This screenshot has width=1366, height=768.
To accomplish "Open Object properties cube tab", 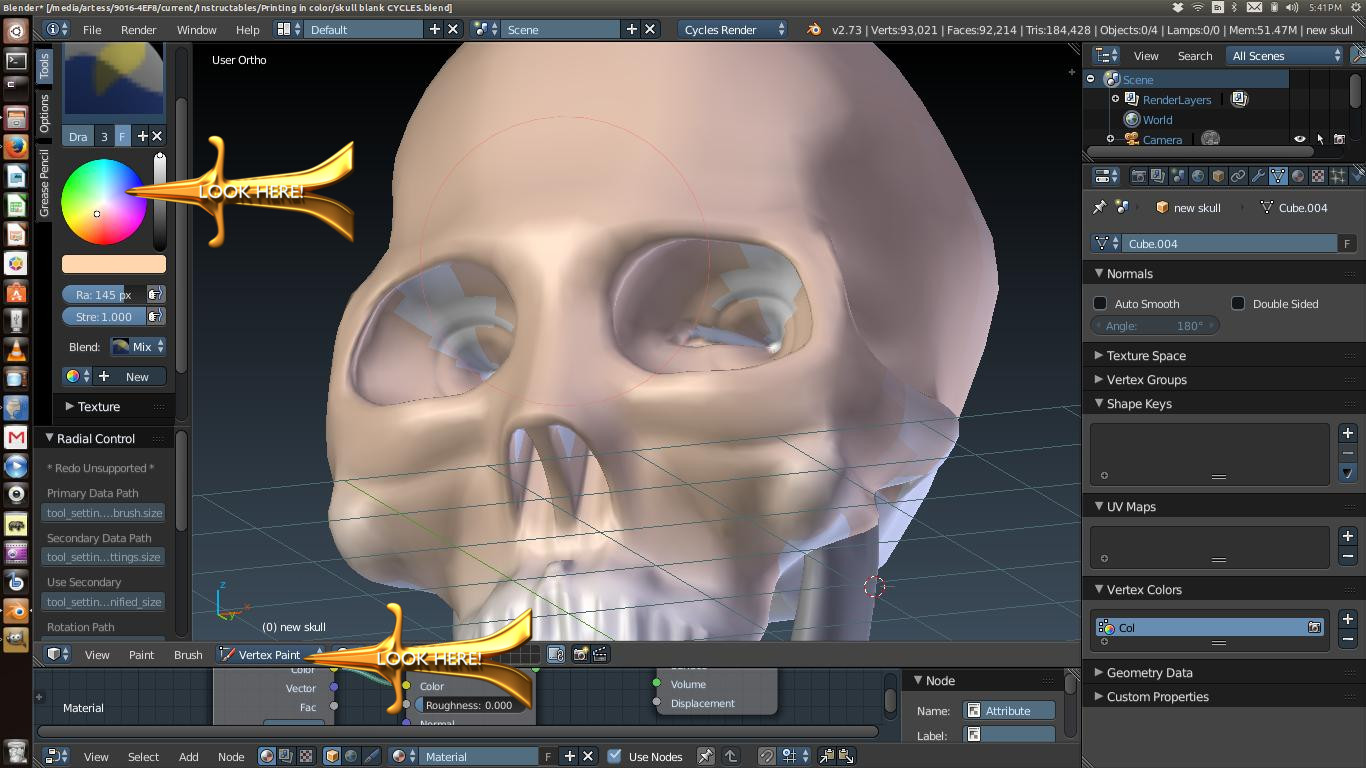I will coord(1218,176).
